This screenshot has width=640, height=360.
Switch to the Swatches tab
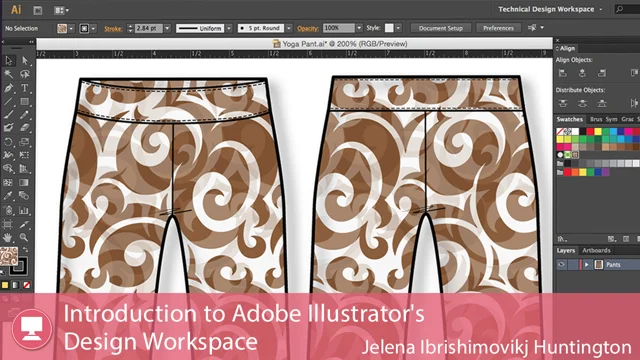point(570,119)
